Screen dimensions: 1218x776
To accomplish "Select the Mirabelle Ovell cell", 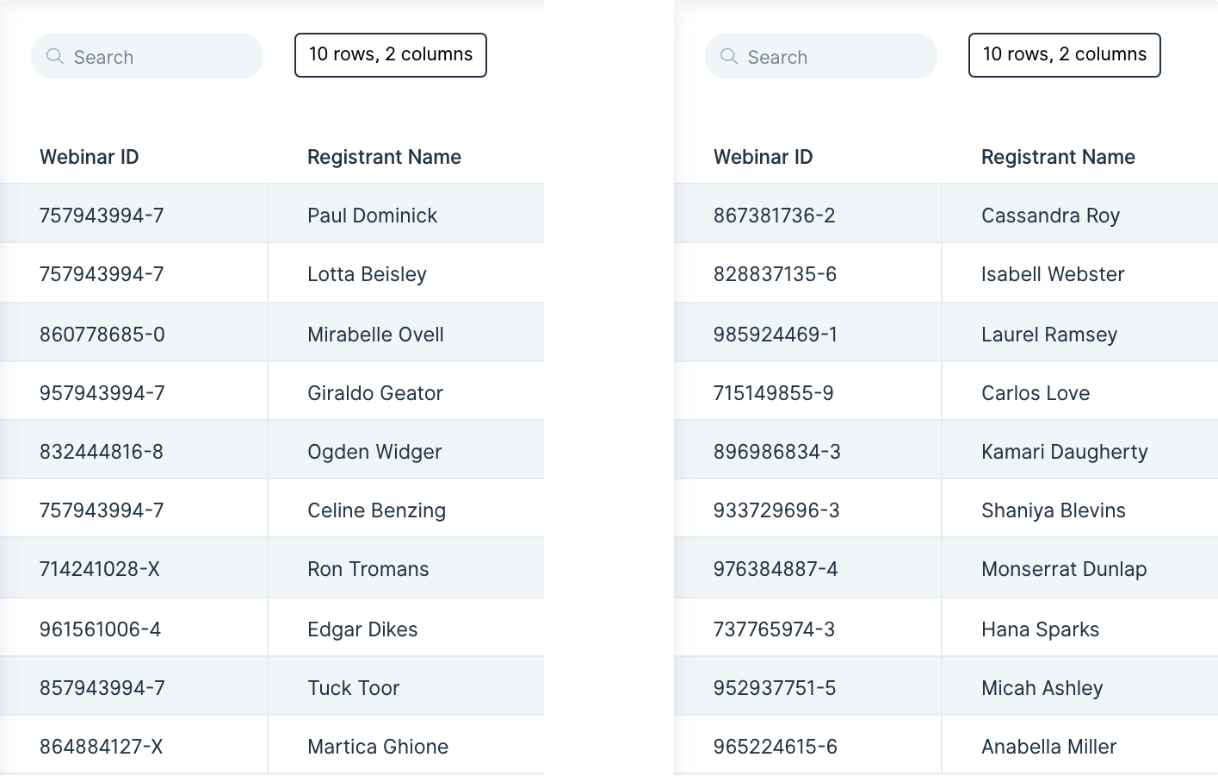I will 406,334.
